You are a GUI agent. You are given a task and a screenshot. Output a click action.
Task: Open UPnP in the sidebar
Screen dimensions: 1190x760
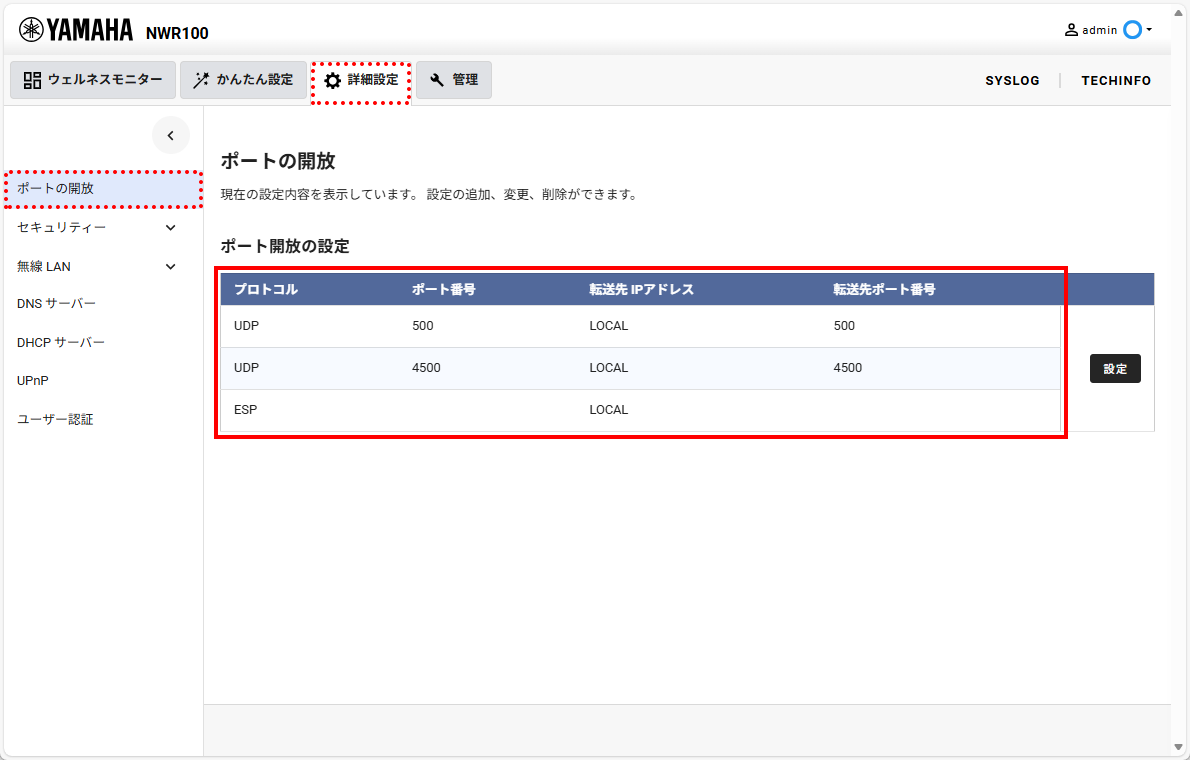(33, 380)
